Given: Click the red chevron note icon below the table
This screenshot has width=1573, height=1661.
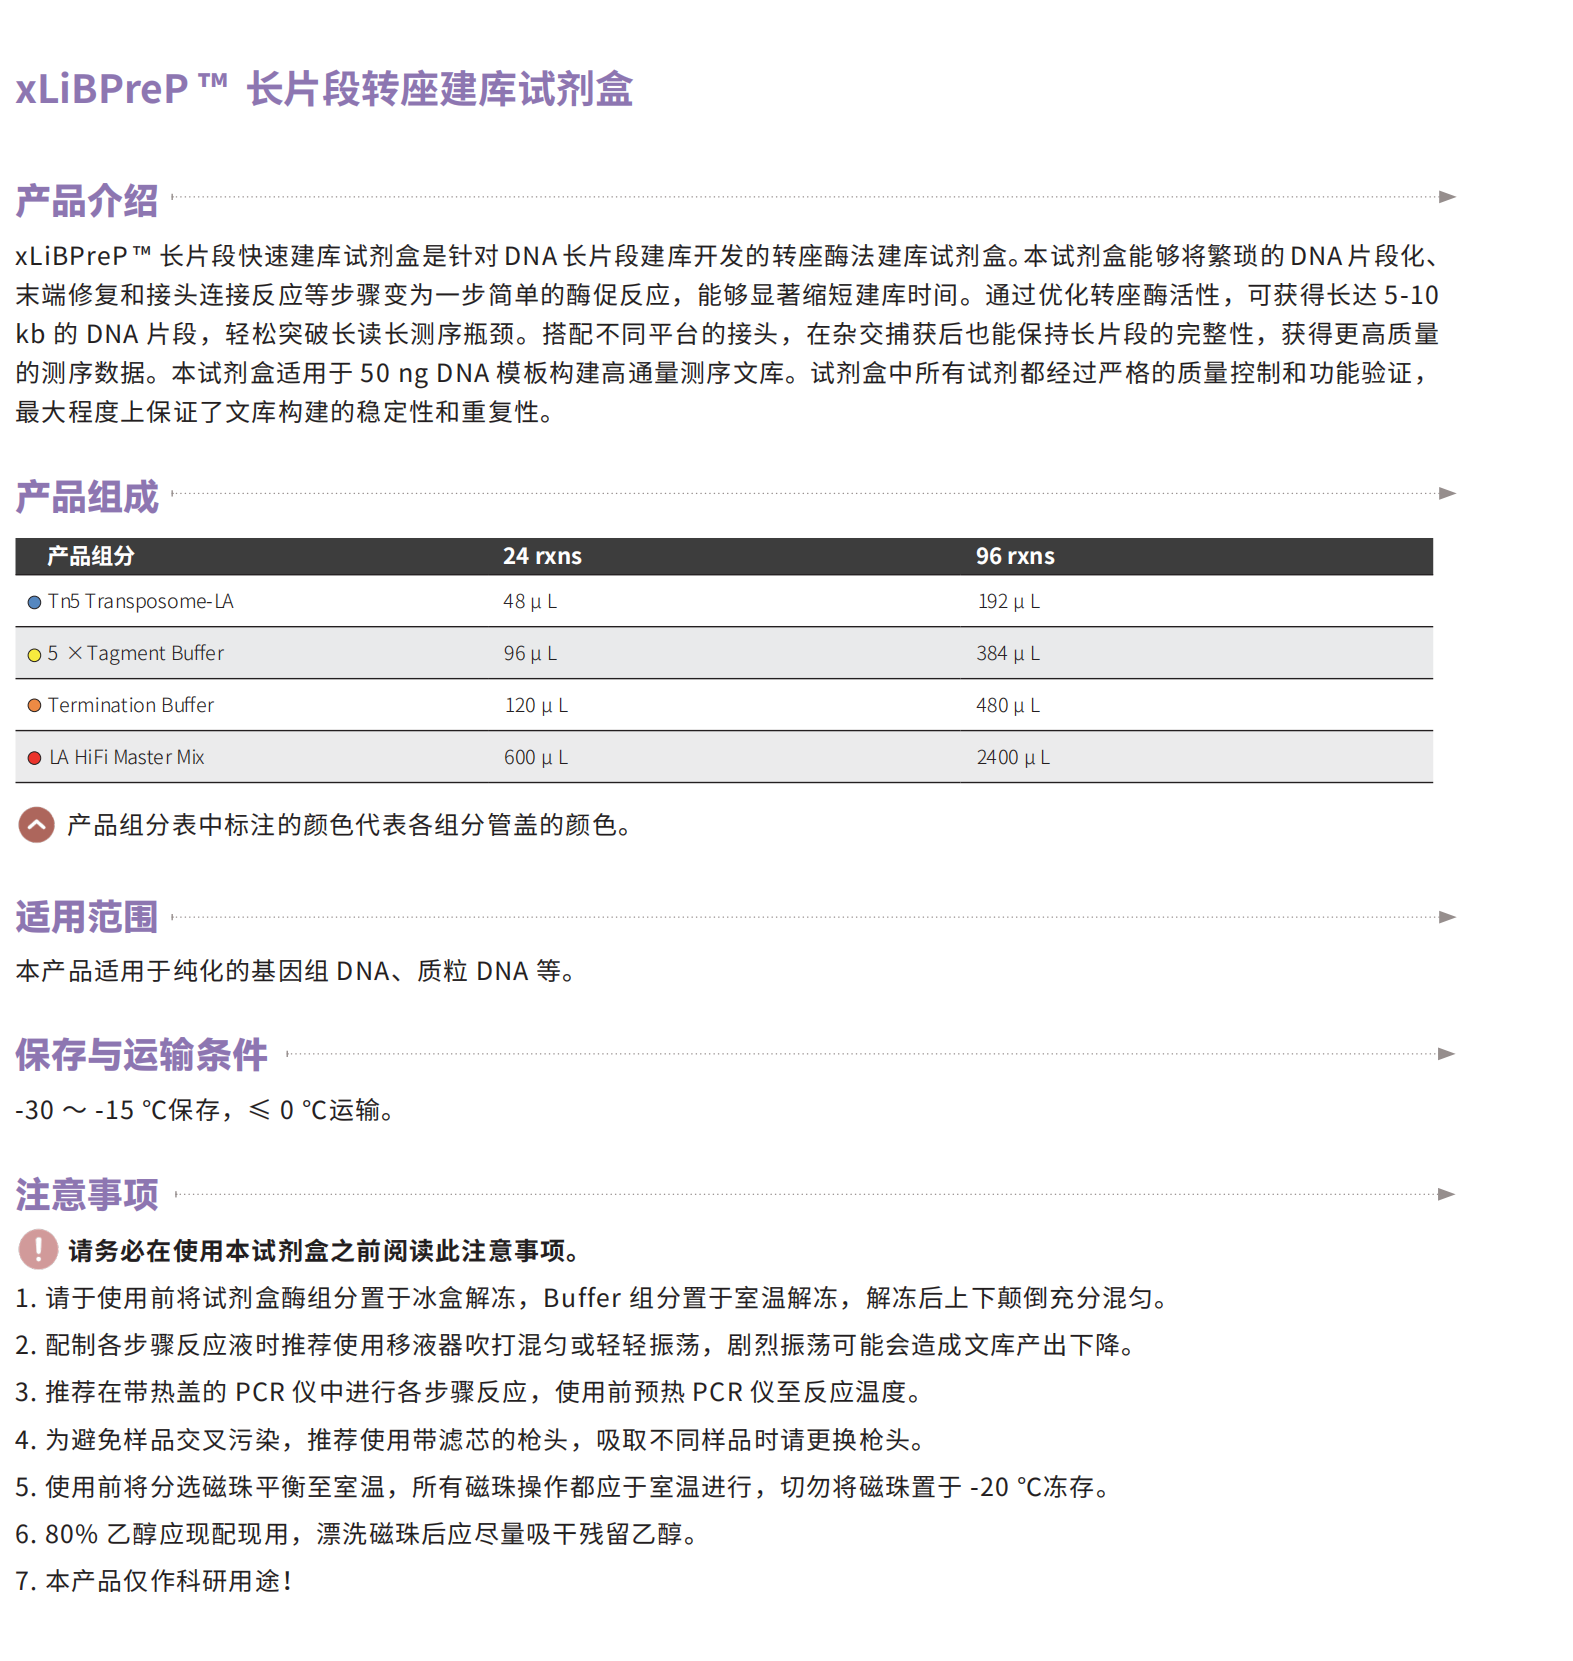Looking at the screenshot, I should (x=37, y=825).
